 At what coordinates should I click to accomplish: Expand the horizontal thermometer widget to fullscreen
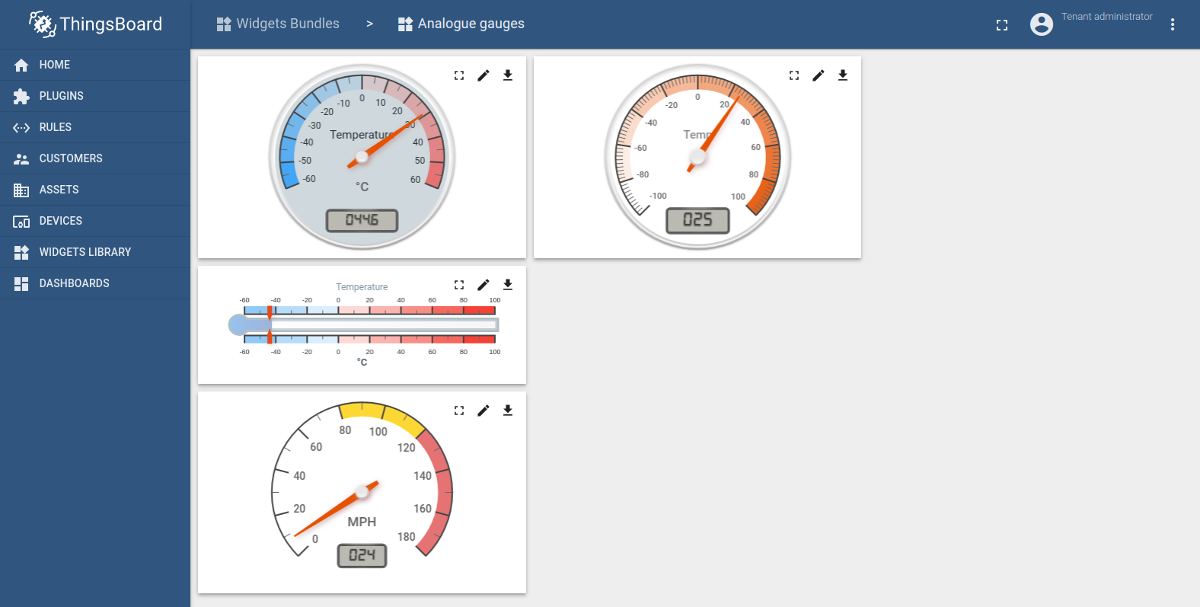(x=459, y=285)
